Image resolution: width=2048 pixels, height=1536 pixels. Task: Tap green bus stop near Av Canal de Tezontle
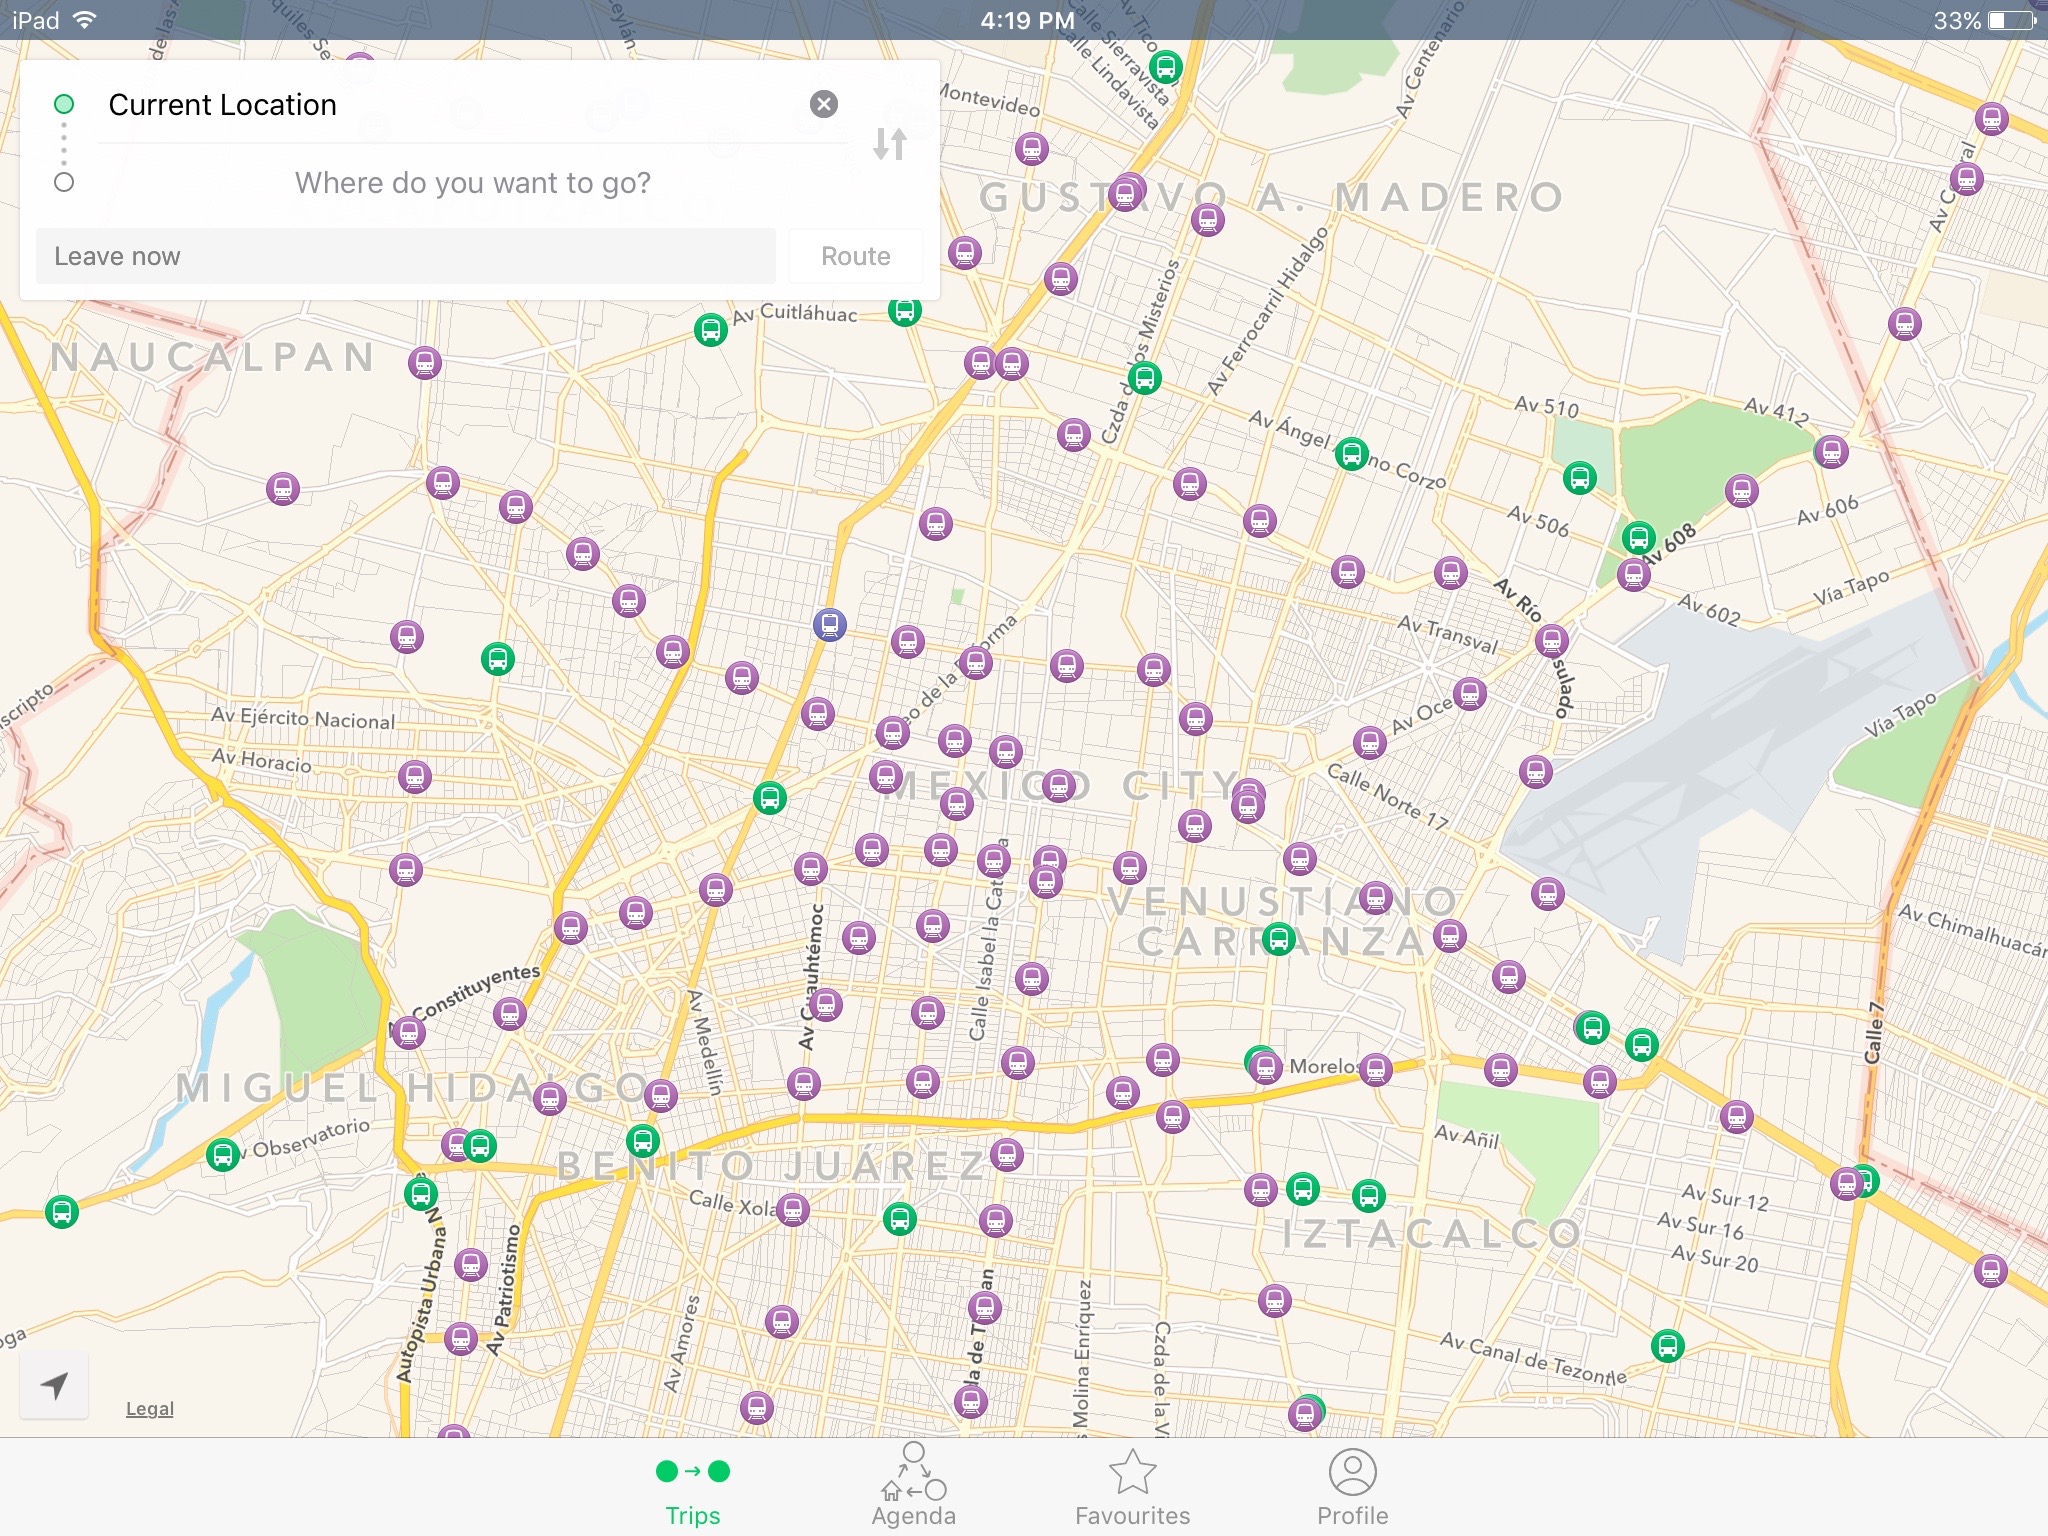pyautogui.click(x=1667, y=1346)
